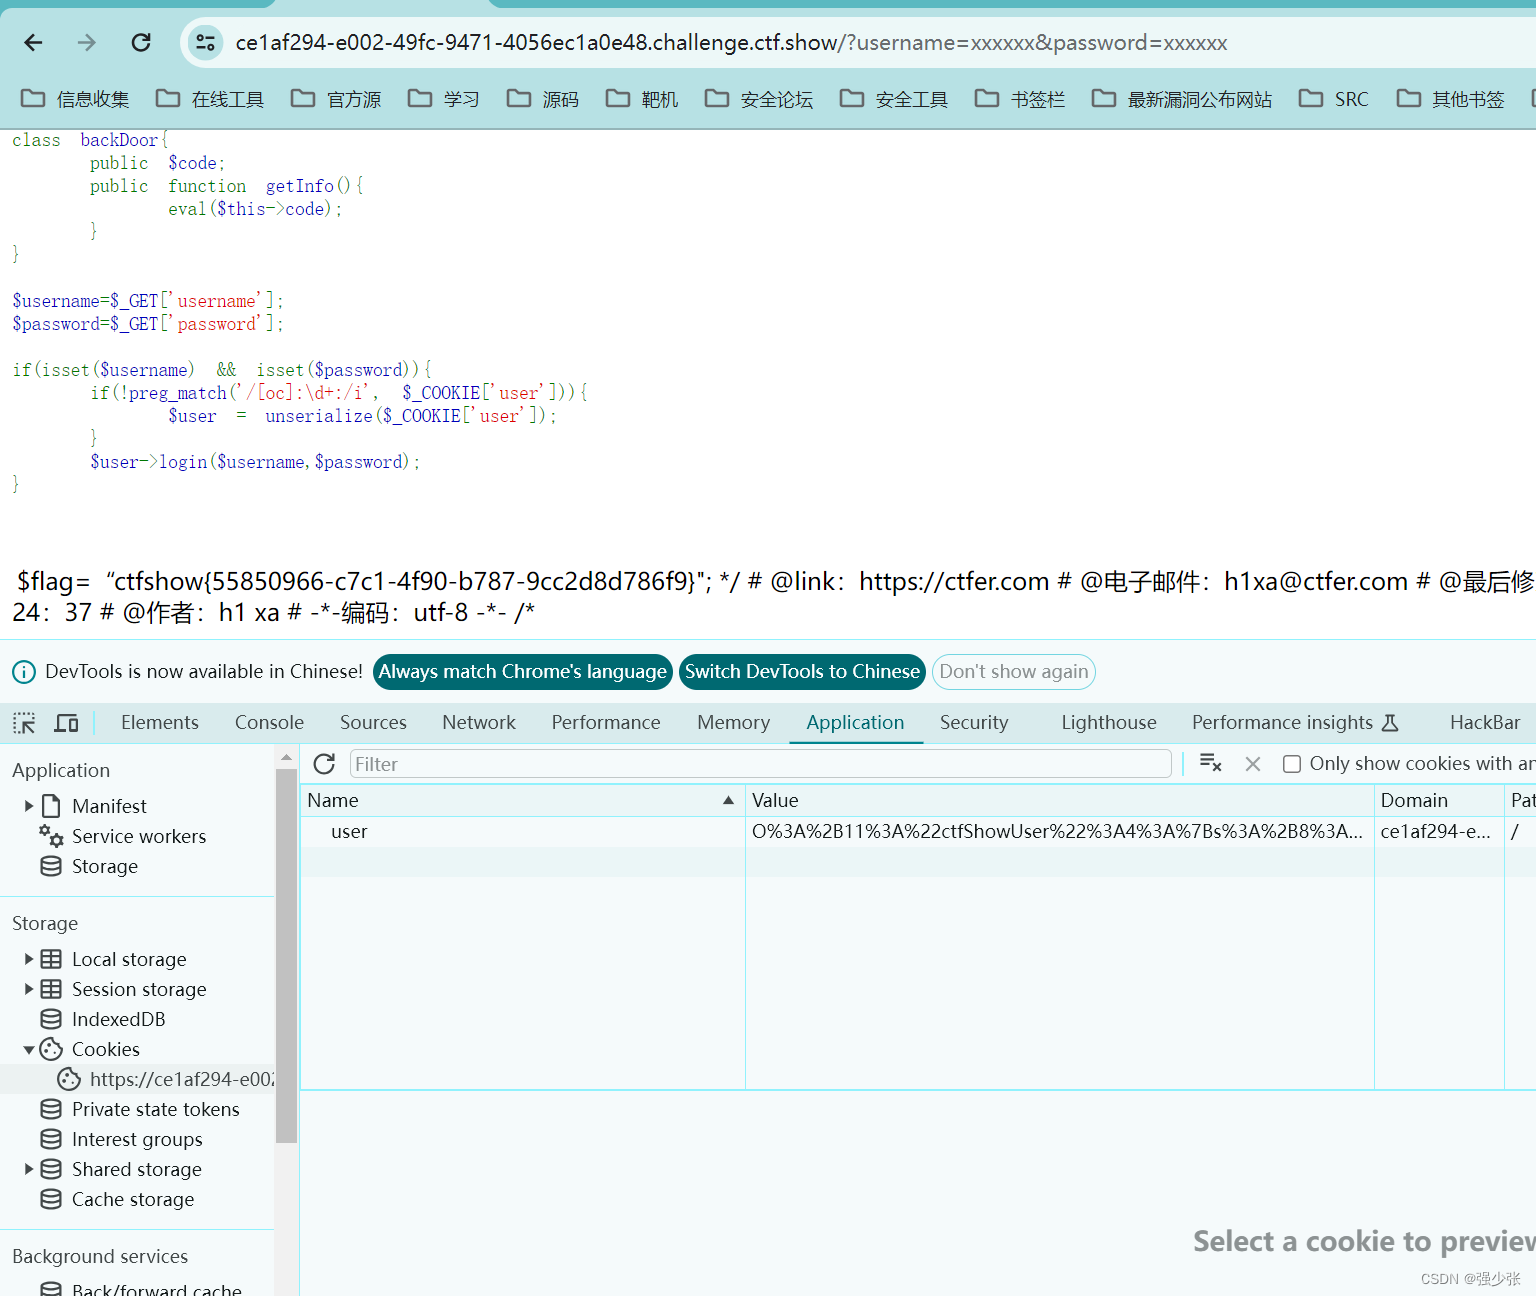1536x1296 pixels.
Task: Open the 最新漏洞公布网站 bookmark folder
Action: pos(1182,99)
